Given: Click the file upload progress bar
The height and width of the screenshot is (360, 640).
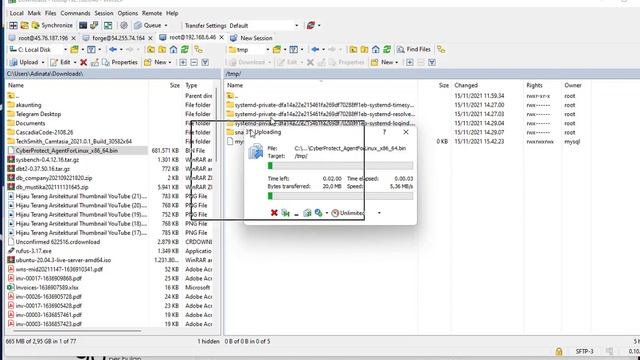Looking at the screenshot, I should (x=340, y=165).
